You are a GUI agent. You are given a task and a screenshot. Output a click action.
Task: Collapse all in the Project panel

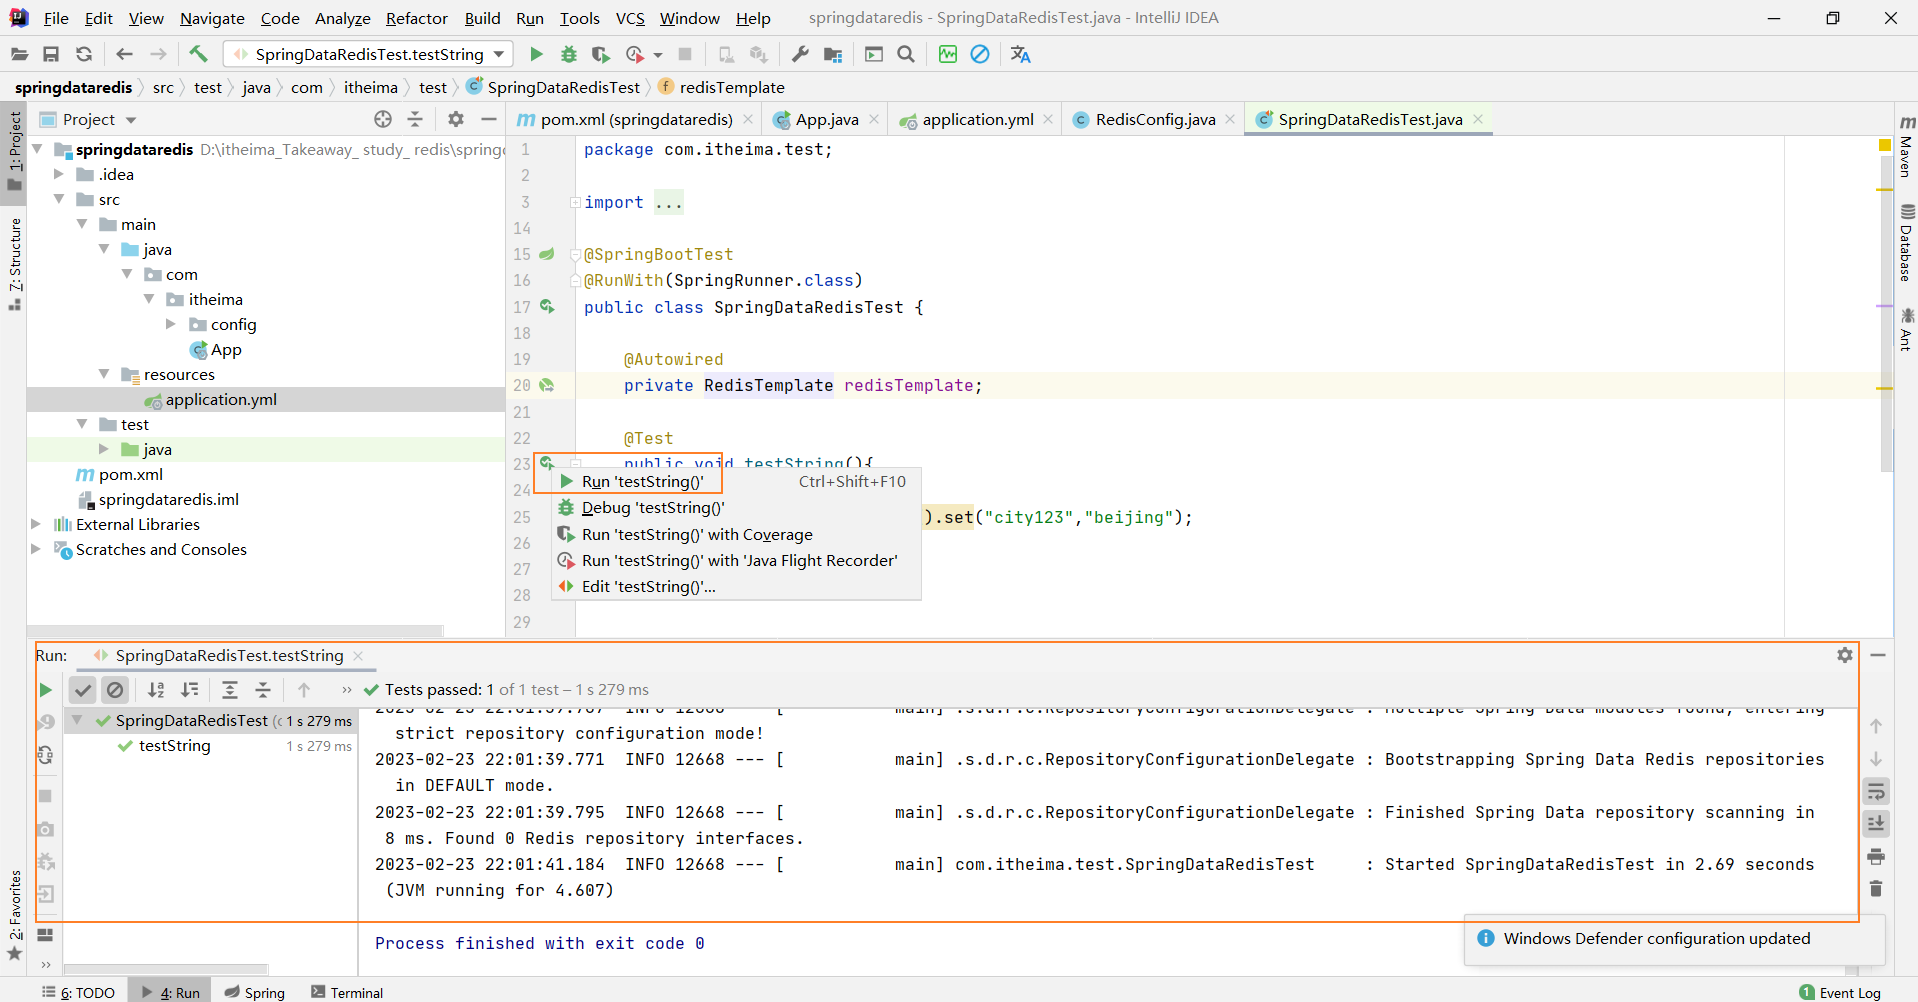pos(415,119)
